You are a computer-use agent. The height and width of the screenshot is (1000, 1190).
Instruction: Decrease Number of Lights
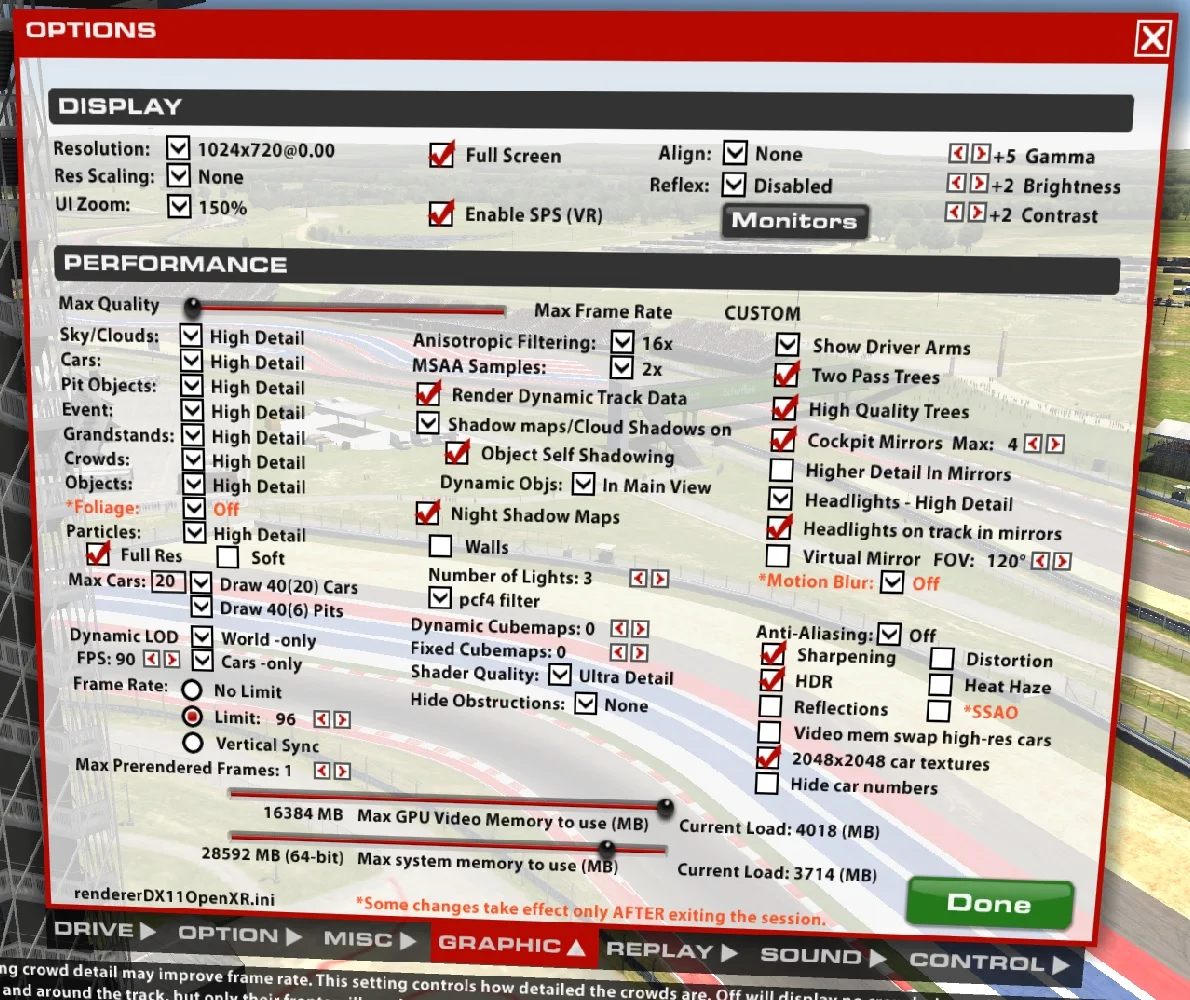tap(638, 579)
